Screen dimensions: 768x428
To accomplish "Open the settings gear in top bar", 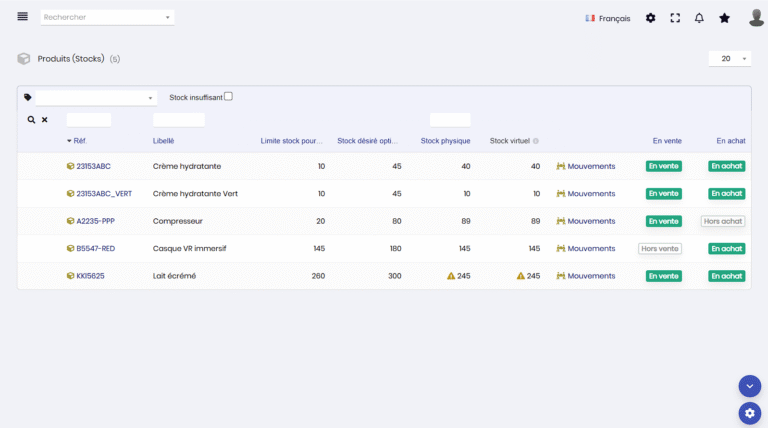I will click(651, 18).
